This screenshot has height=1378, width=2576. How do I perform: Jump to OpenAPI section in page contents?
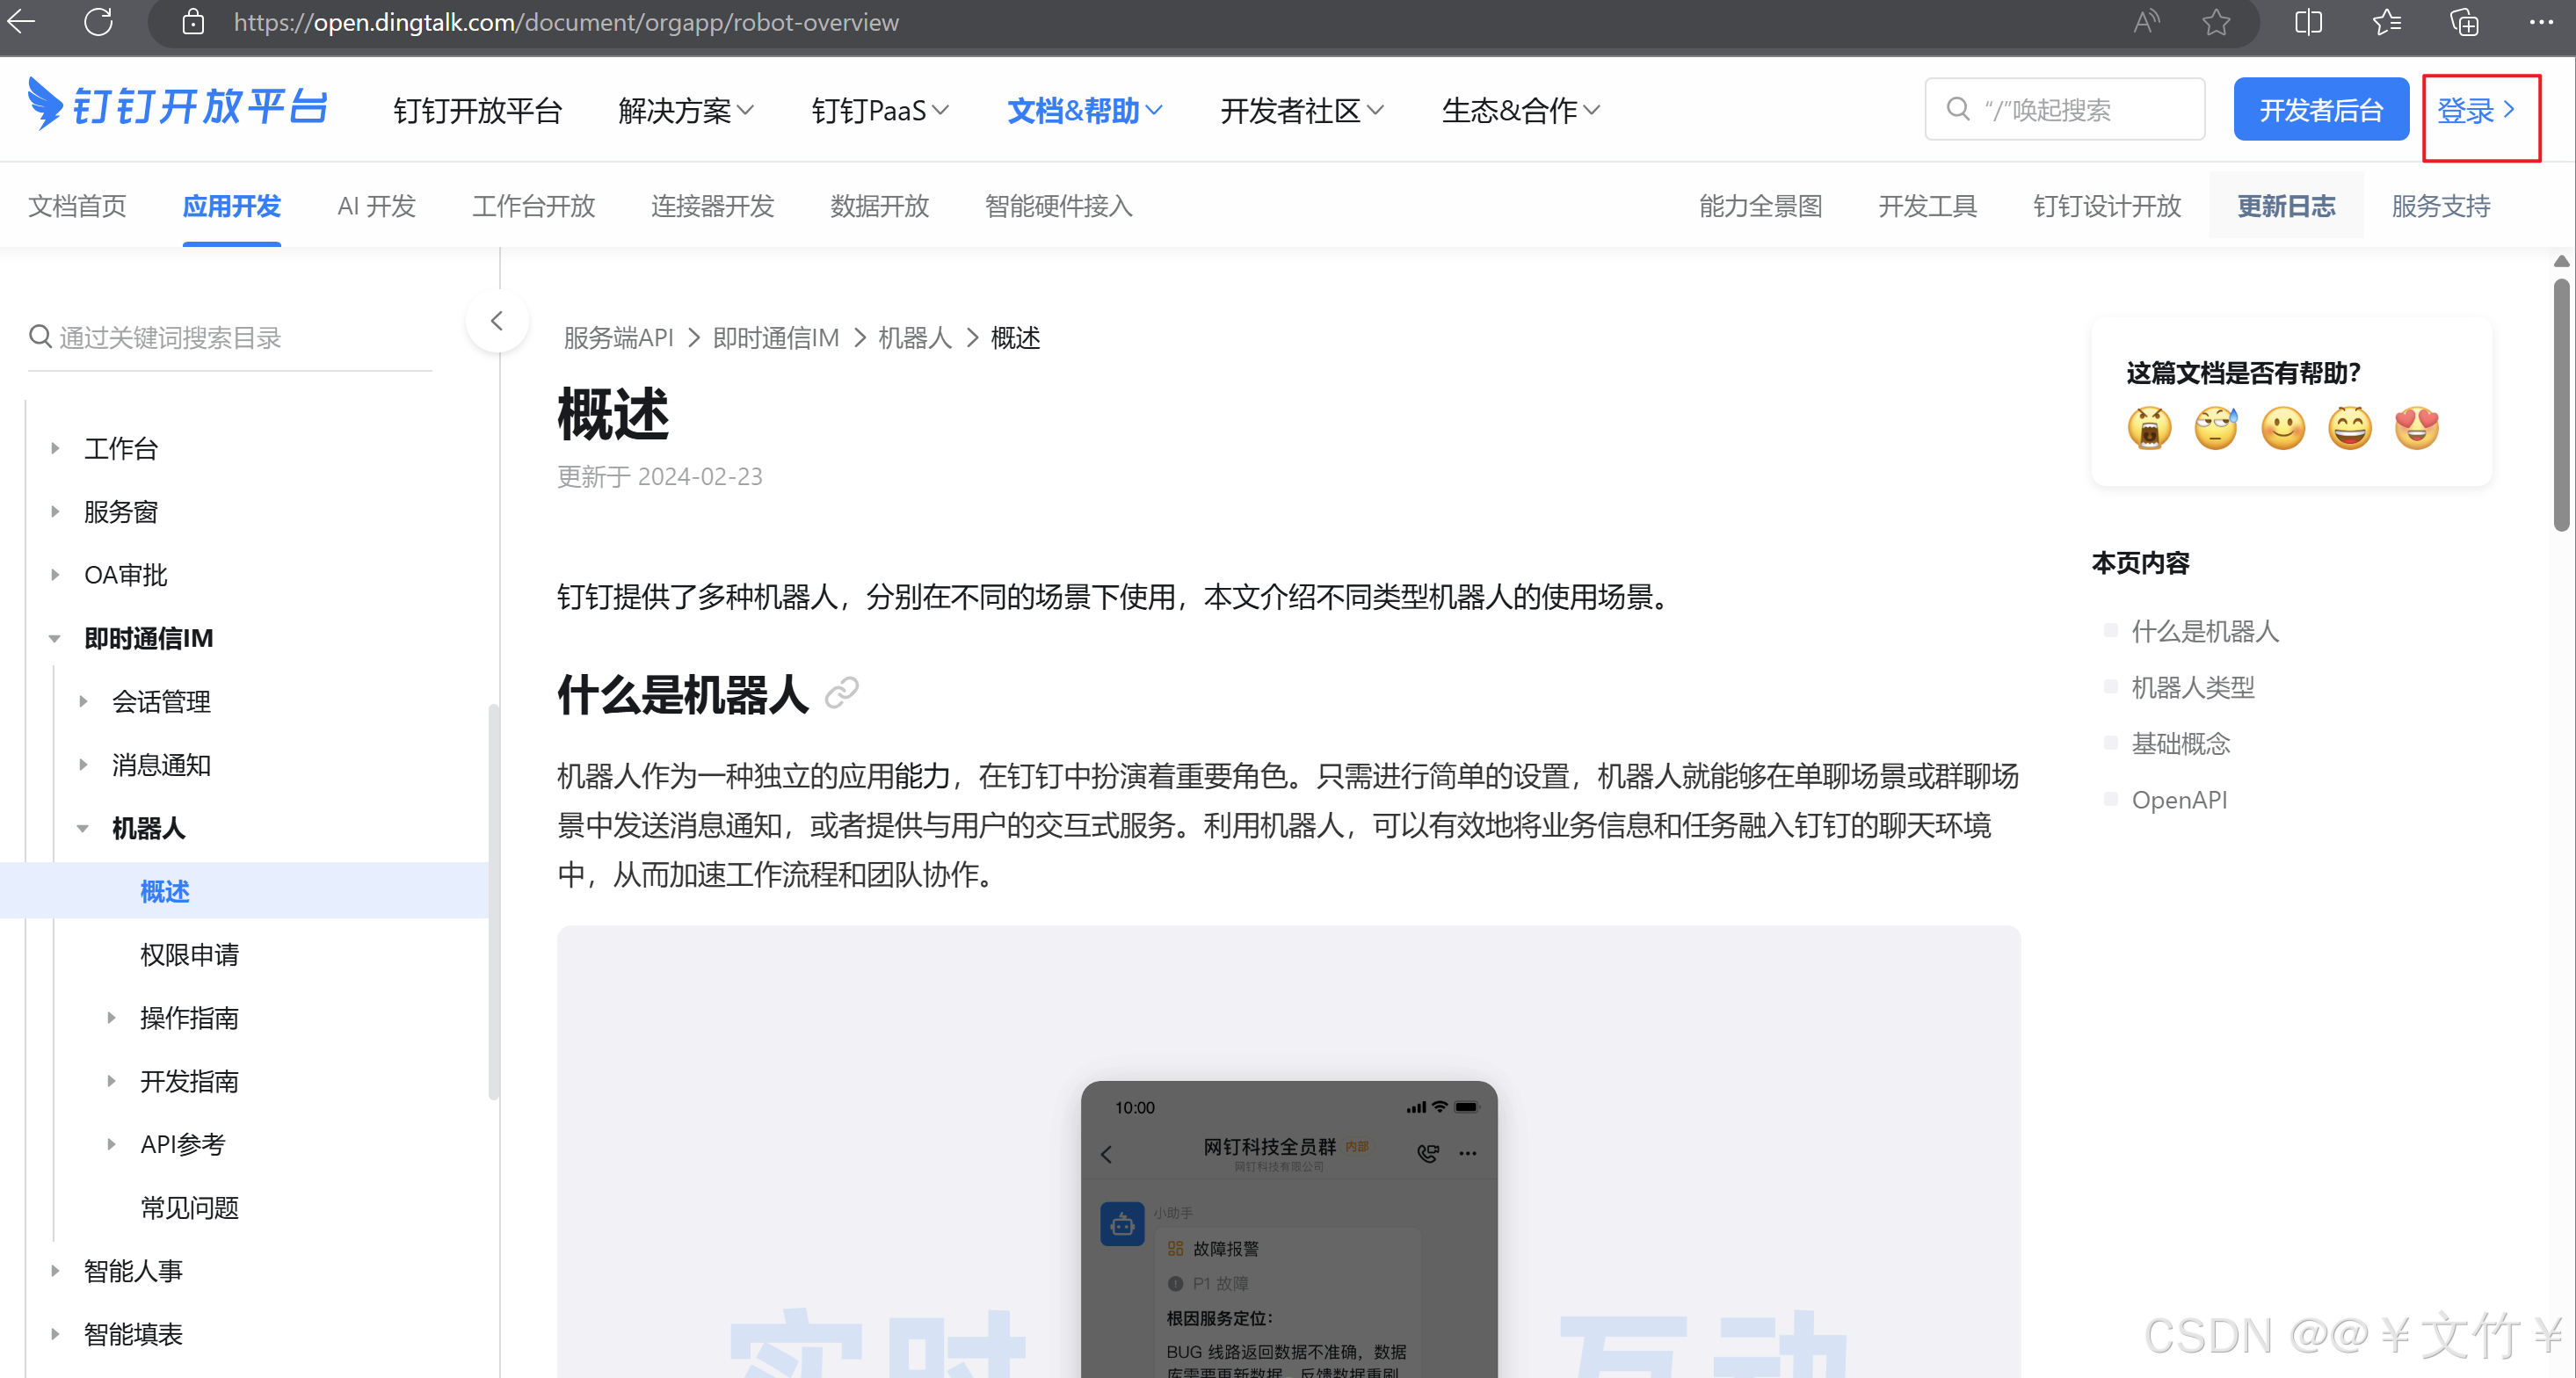pos(2179,800)
